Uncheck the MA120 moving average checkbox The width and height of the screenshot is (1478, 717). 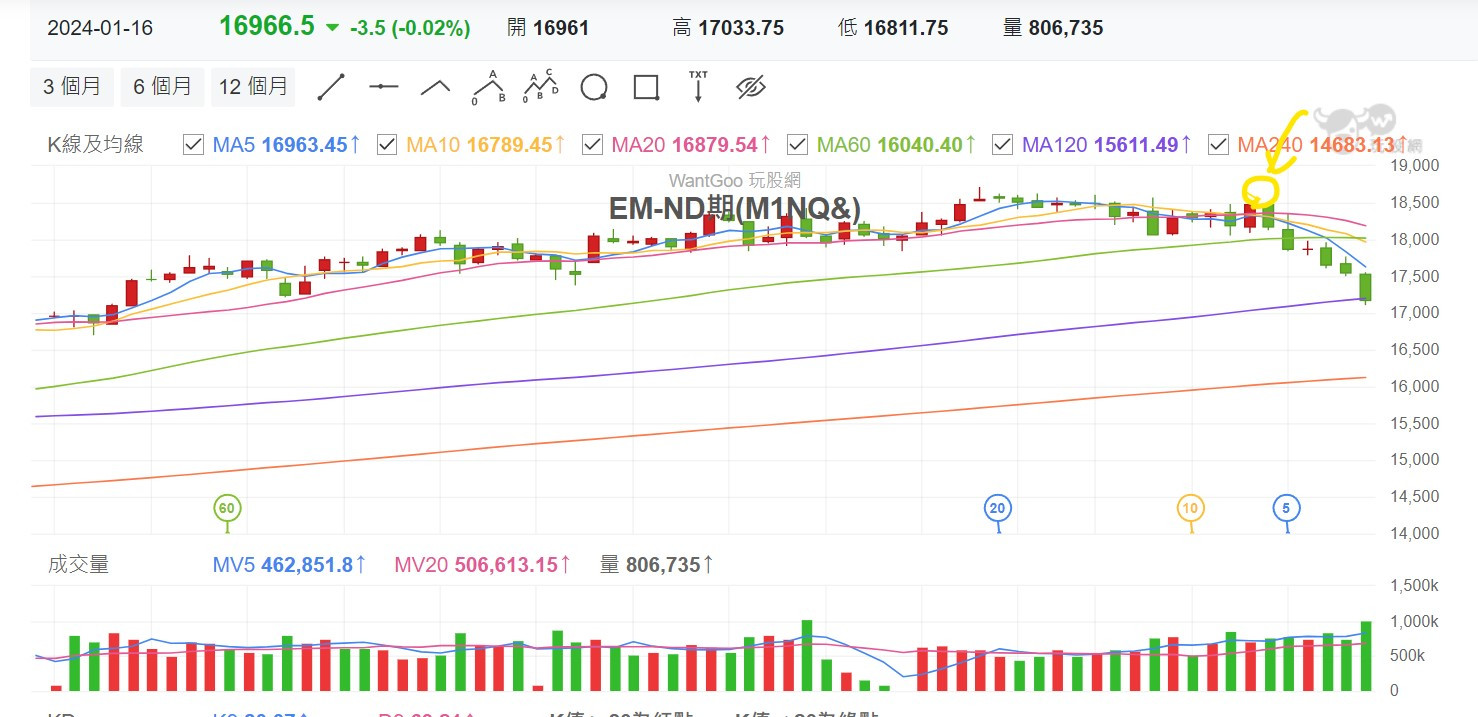coord(1002,145)
